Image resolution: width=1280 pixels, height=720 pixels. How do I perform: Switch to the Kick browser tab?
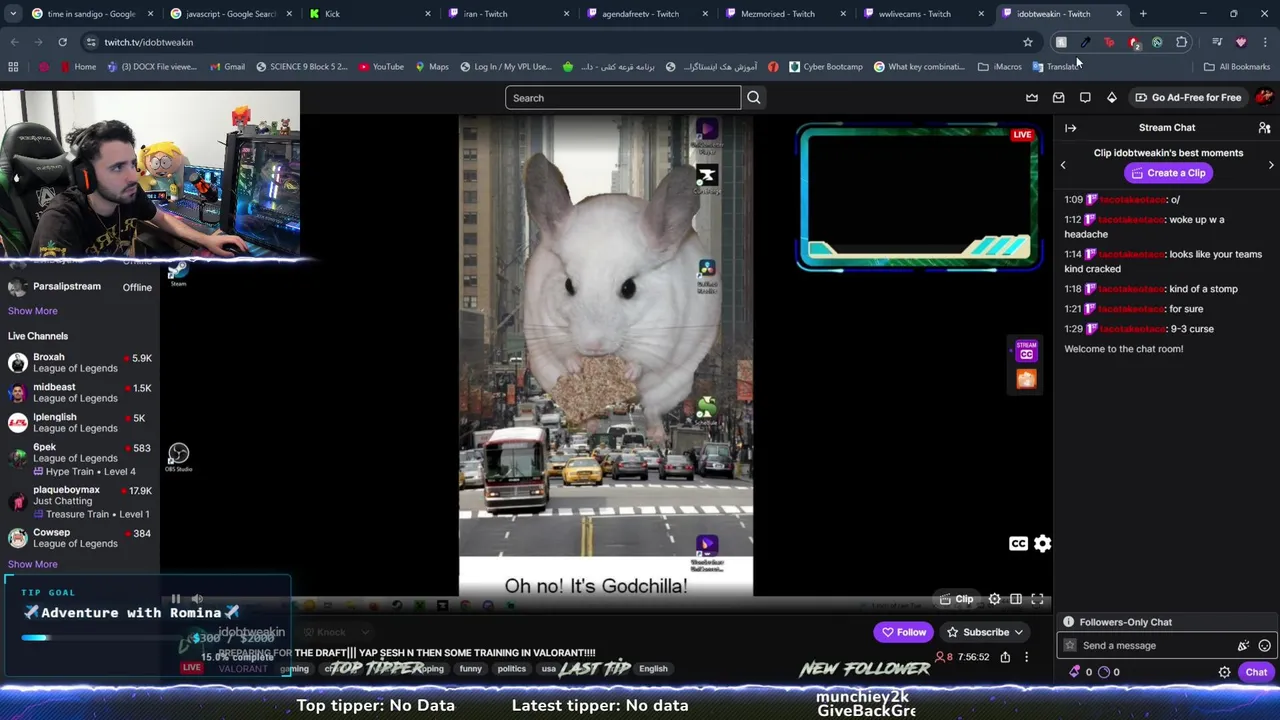click(370, 14)
